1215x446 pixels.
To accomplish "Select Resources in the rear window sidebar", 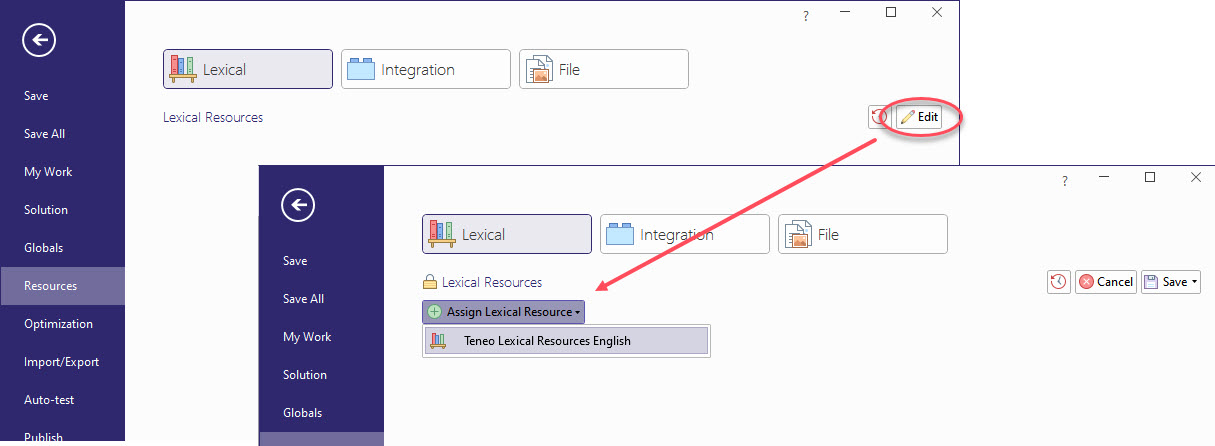I will tap(62, 286).
